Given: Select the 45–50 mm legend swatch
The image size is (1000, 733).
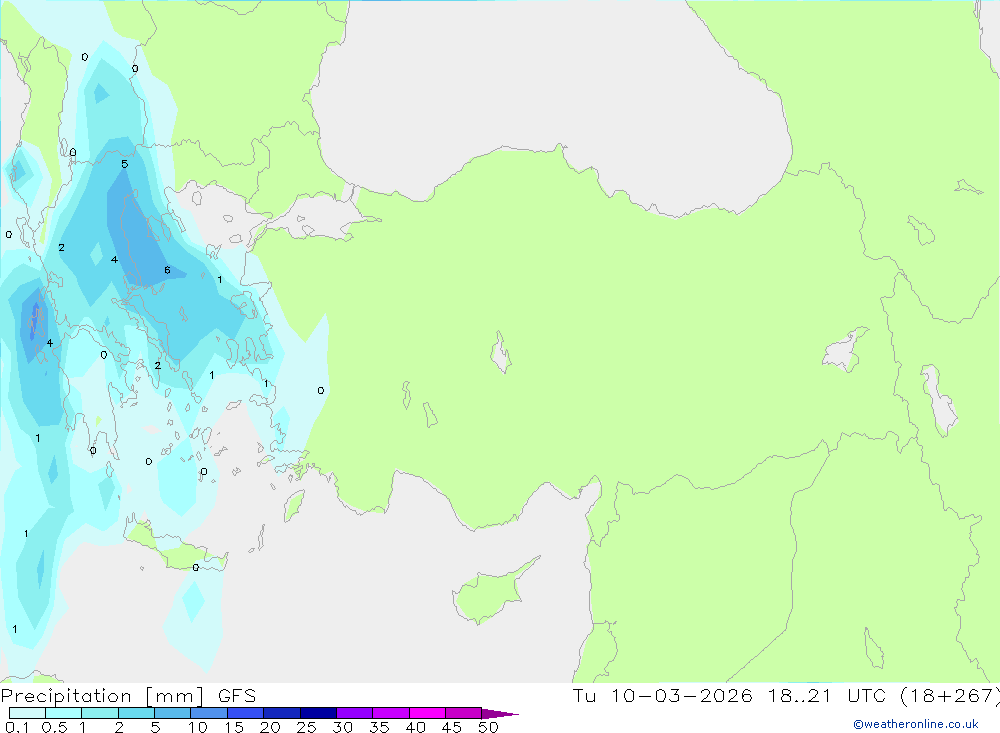Looking at the screenshot, I should point(463,713).
